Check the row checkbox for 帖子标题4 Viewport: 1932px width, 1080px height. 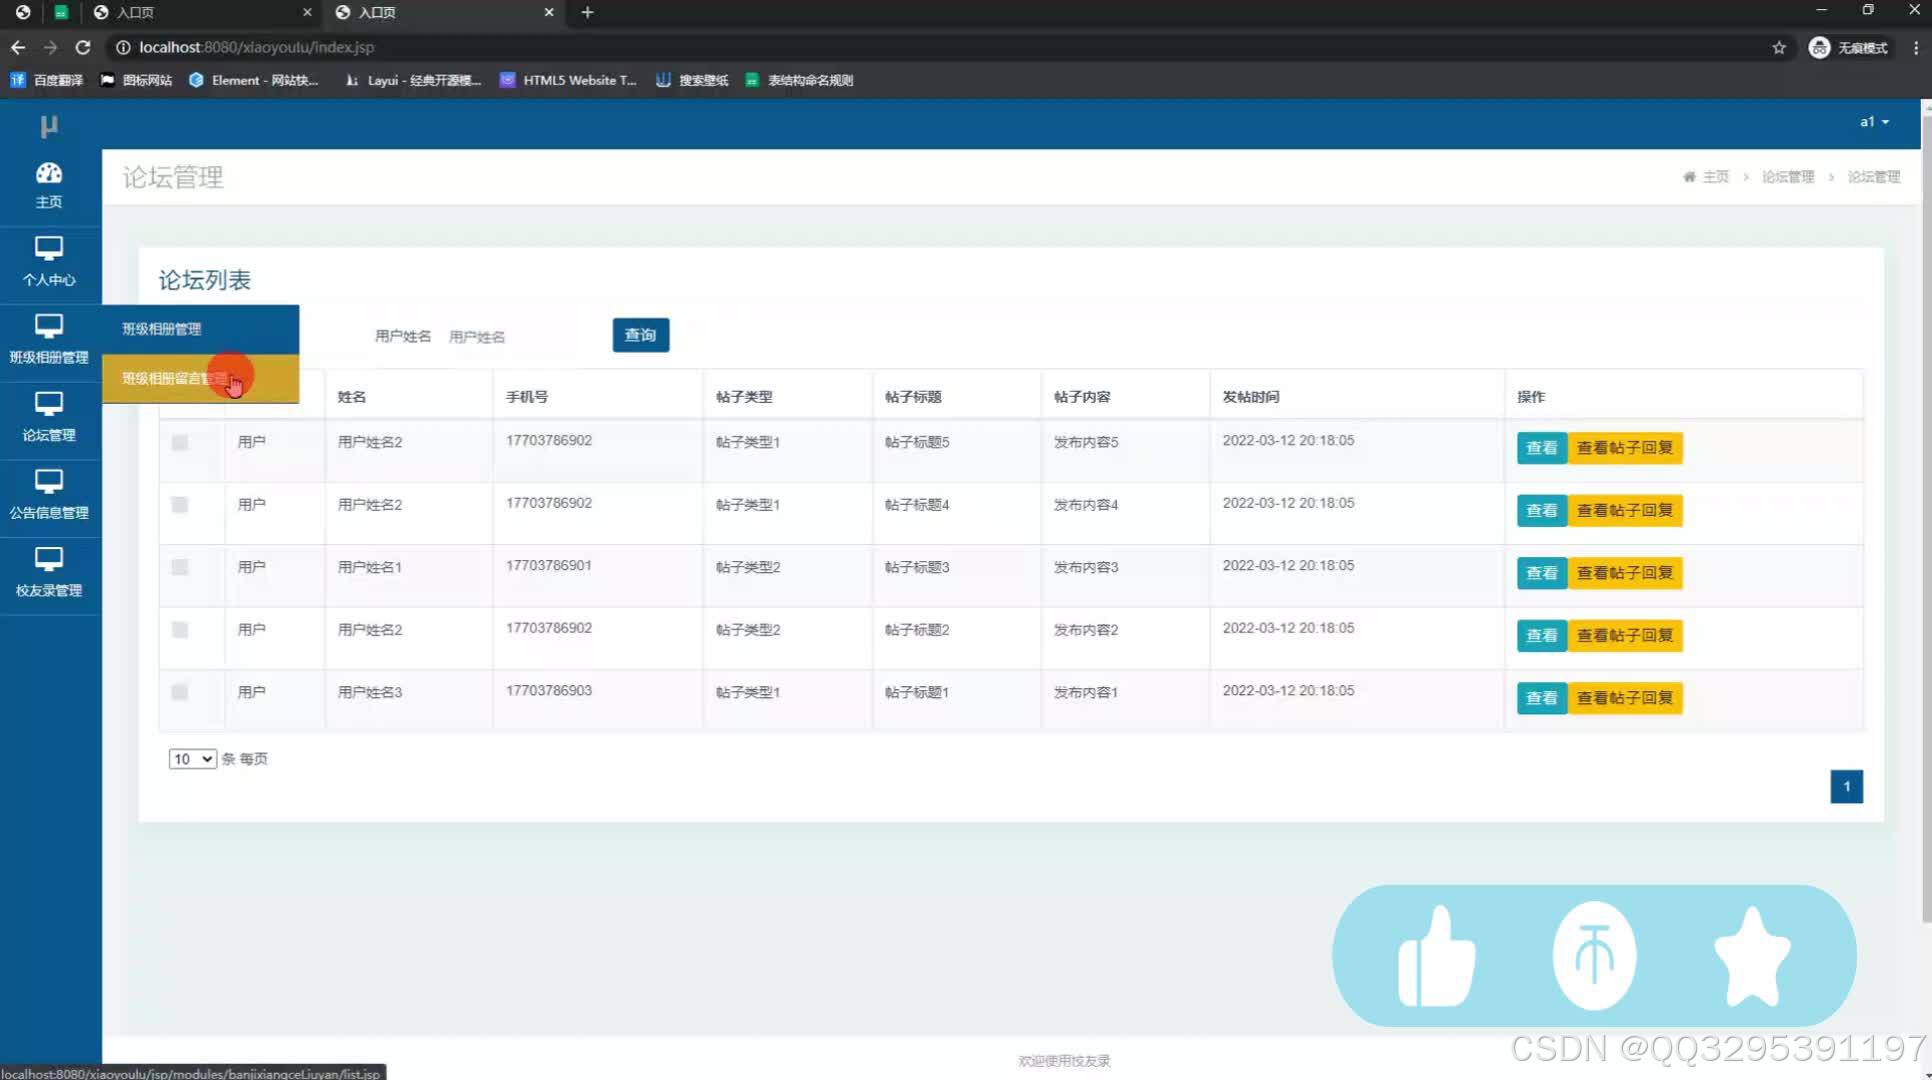pyautogui.click(x=180, y=505)
